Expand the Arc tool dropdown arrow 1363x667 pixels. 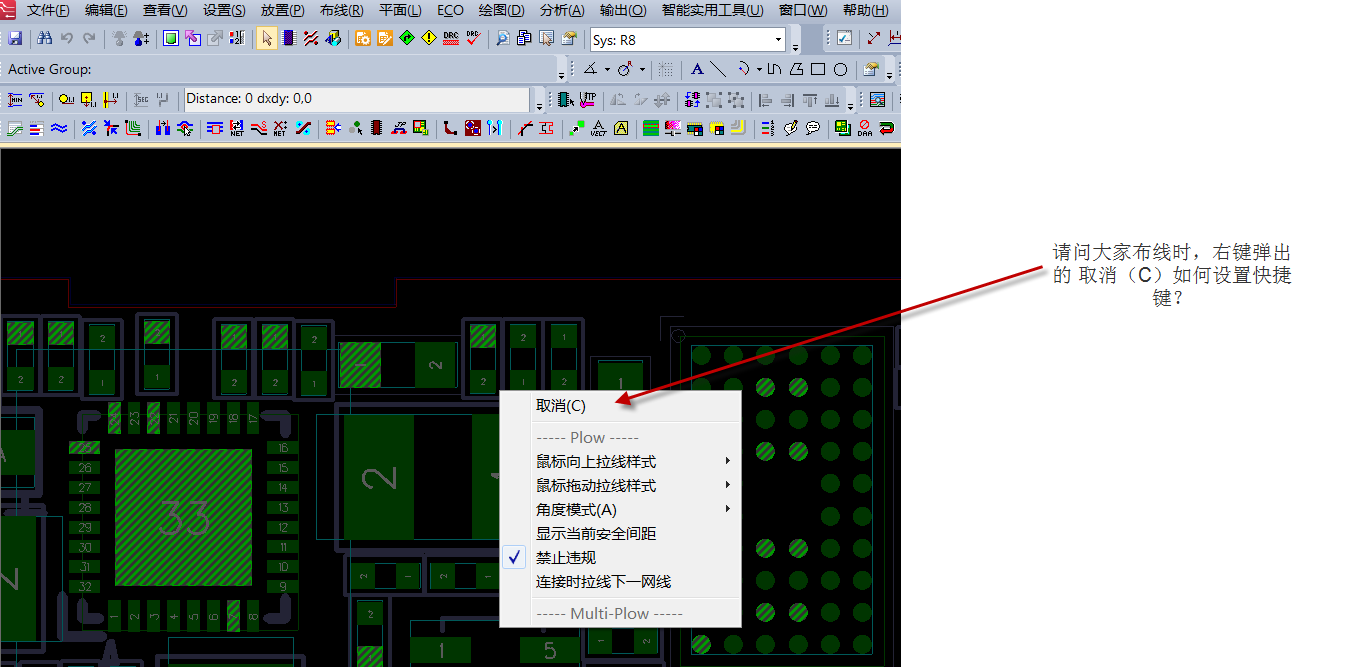pos(759,70)
